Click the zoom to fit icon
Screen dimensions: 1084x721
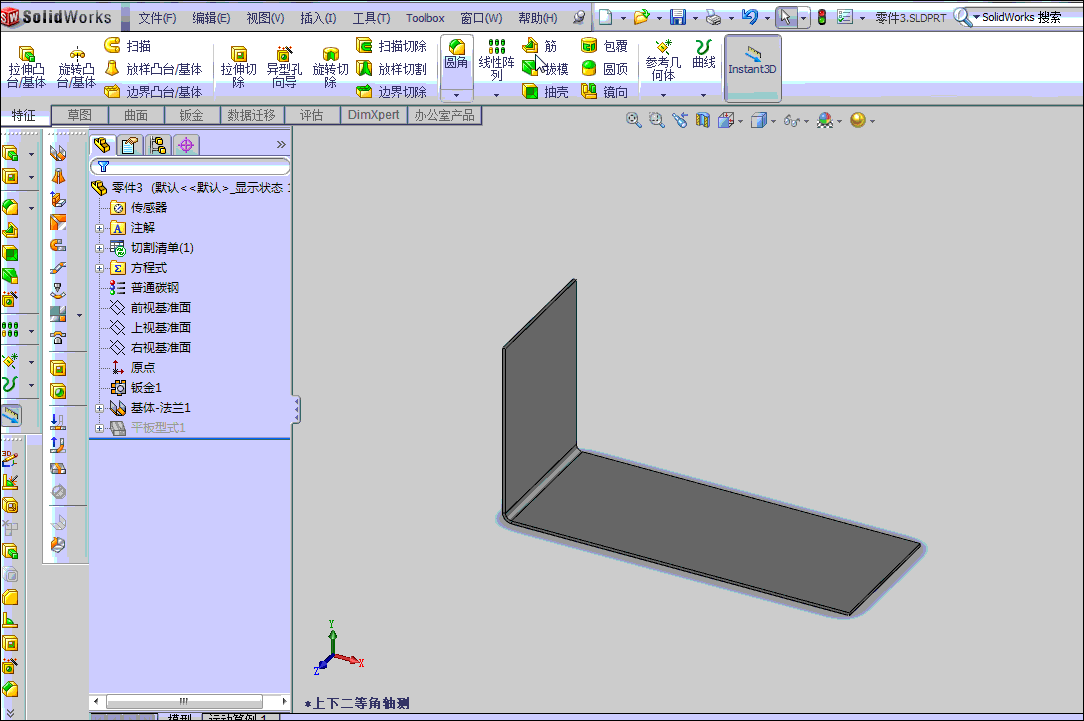coord(633,120)
